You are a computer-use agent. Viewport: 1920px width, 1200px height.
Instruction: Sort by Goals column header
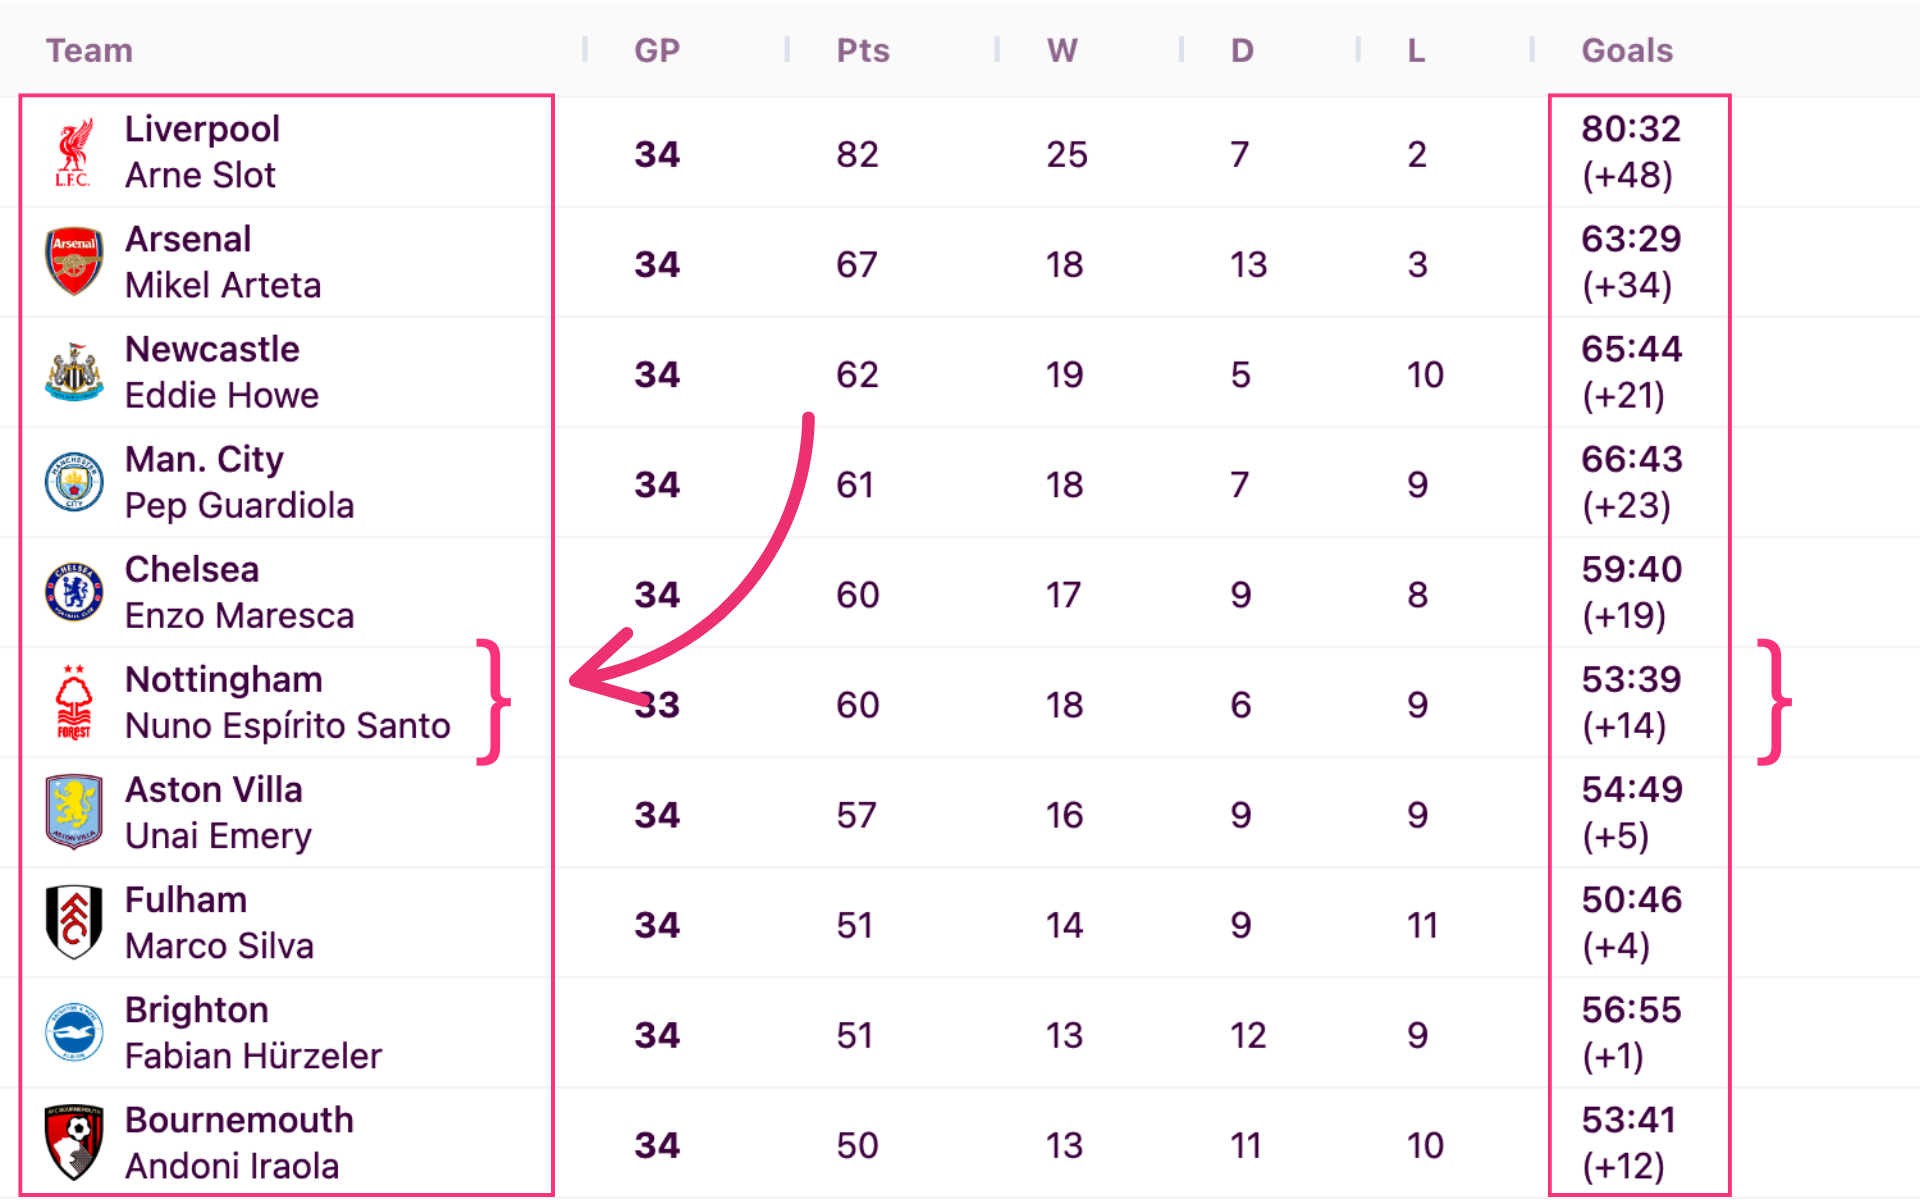click(x=1627, y=50)
